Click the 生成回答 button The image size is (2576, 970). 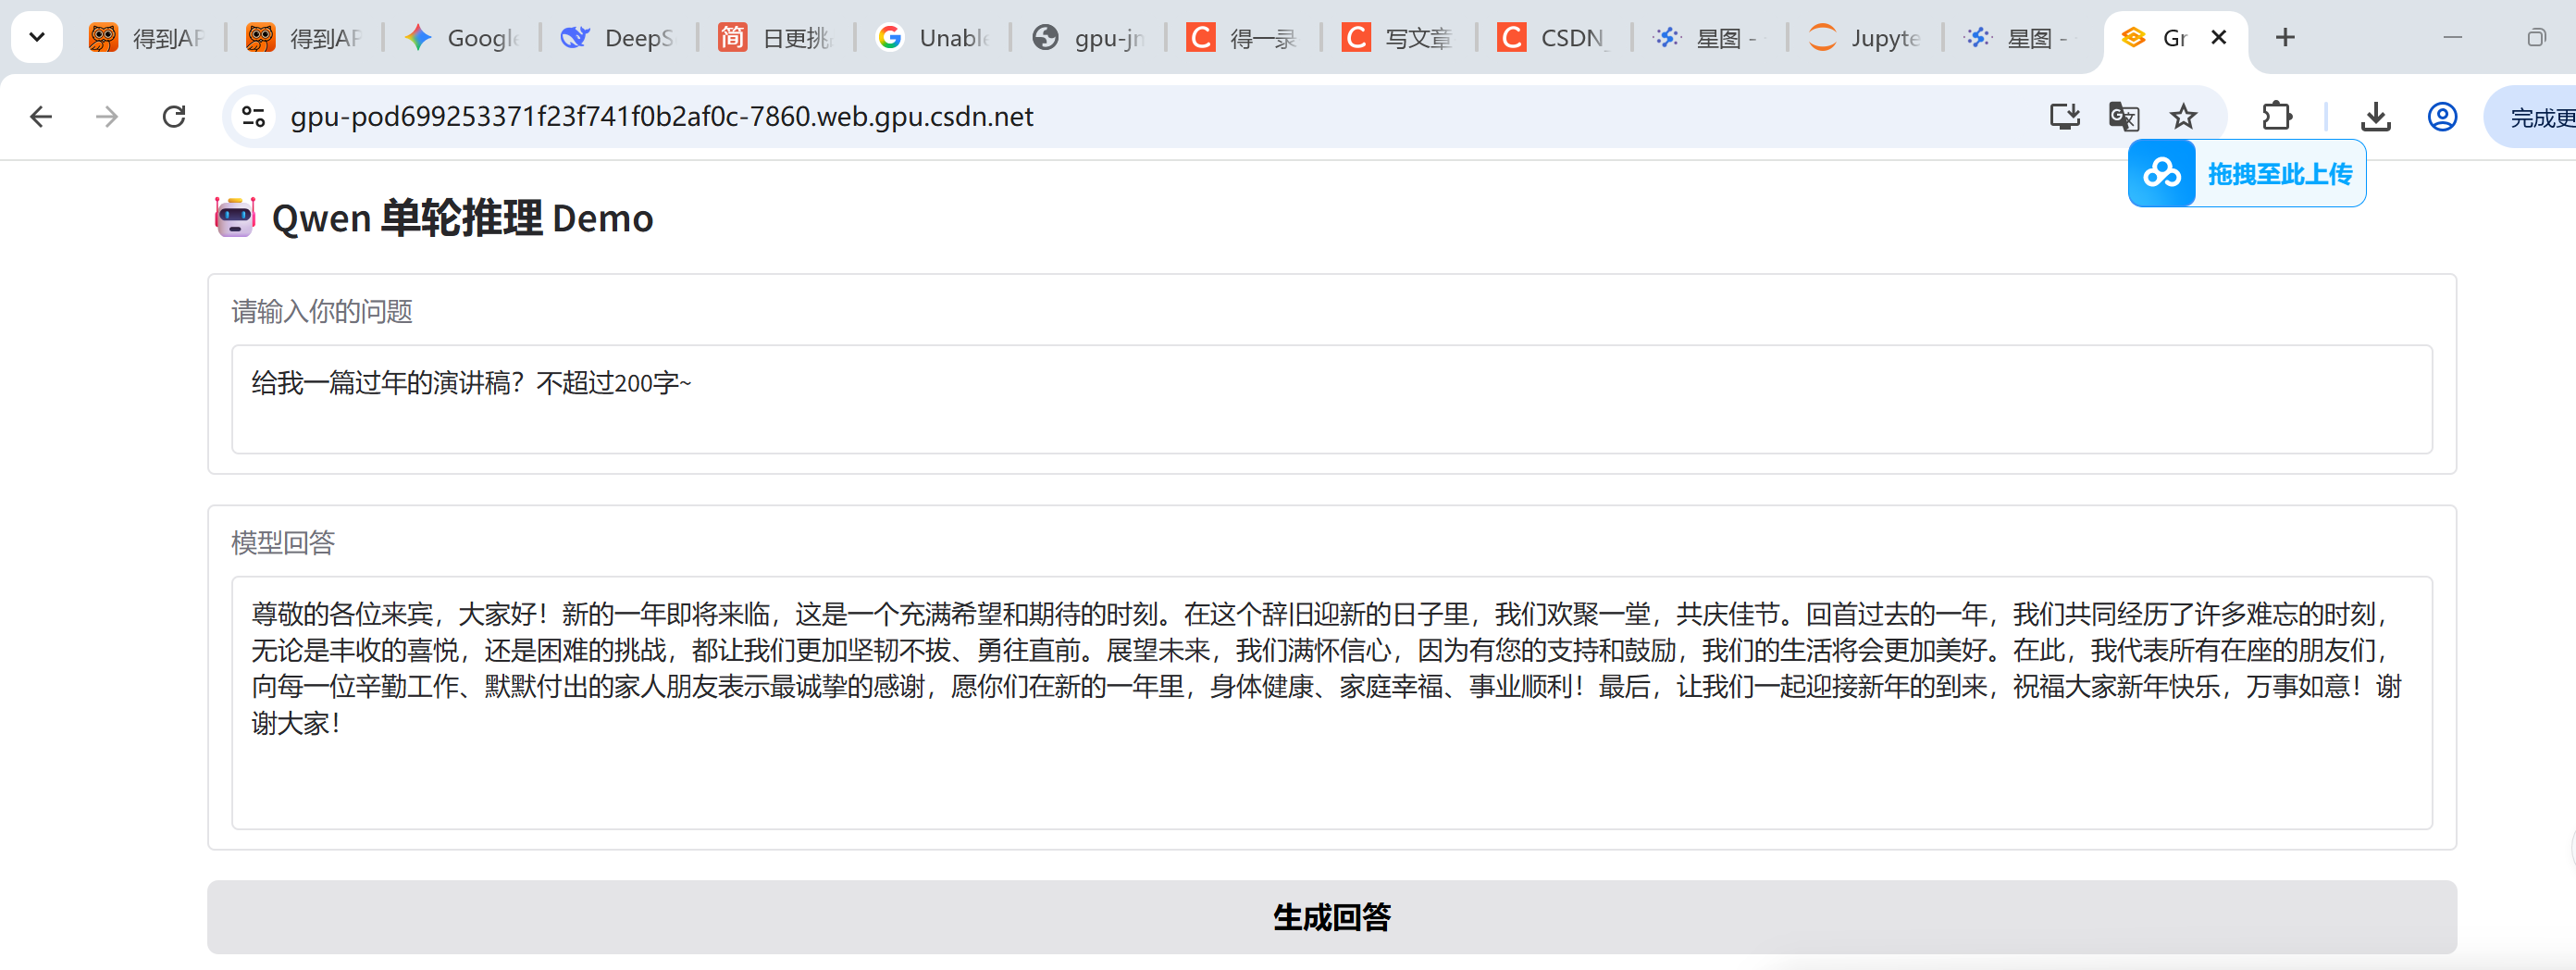point(1332,917)
